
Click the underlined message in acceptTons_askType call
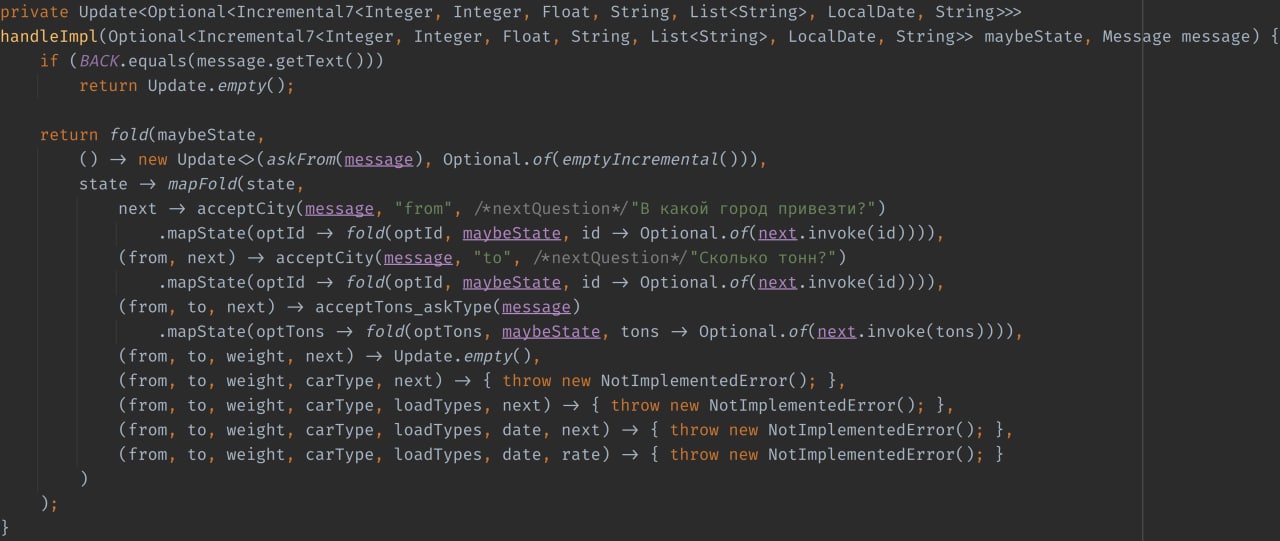(536, 306)
